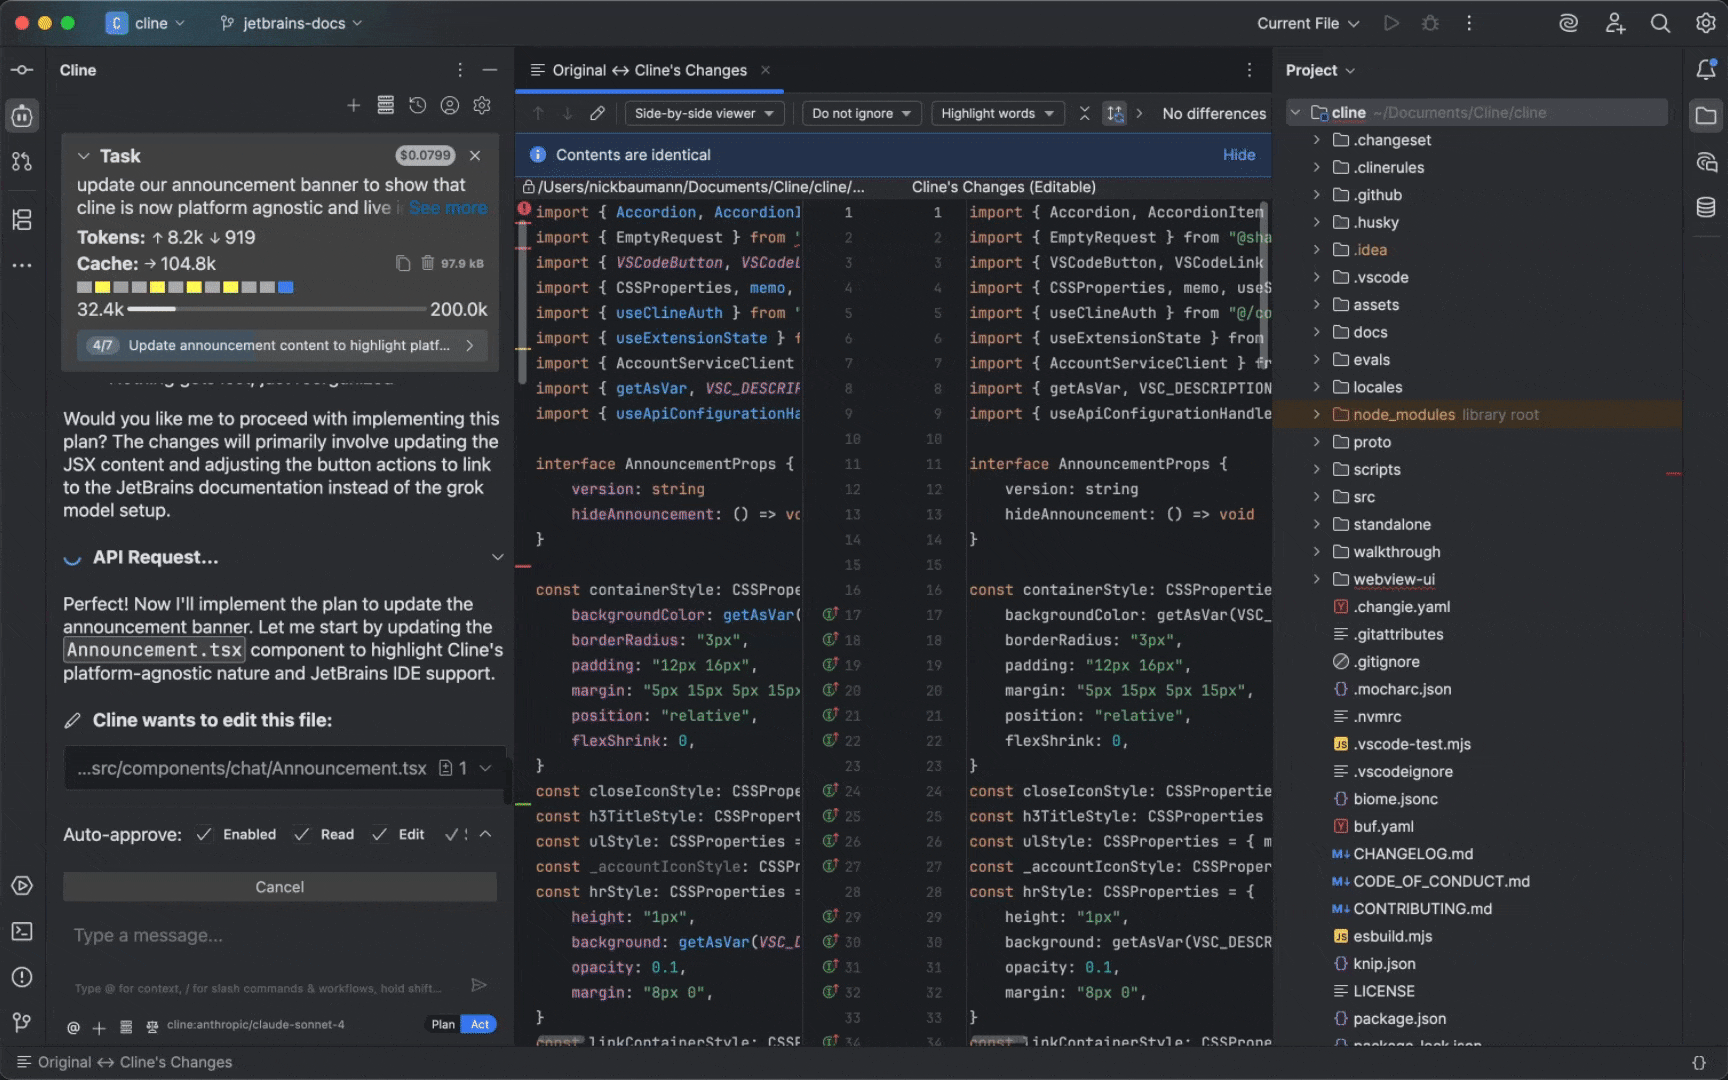The height and width of the screenshot is (1080, 1728).
Task: Toggle Auto-approve Edit checkbox
Action: click(379, 834)
